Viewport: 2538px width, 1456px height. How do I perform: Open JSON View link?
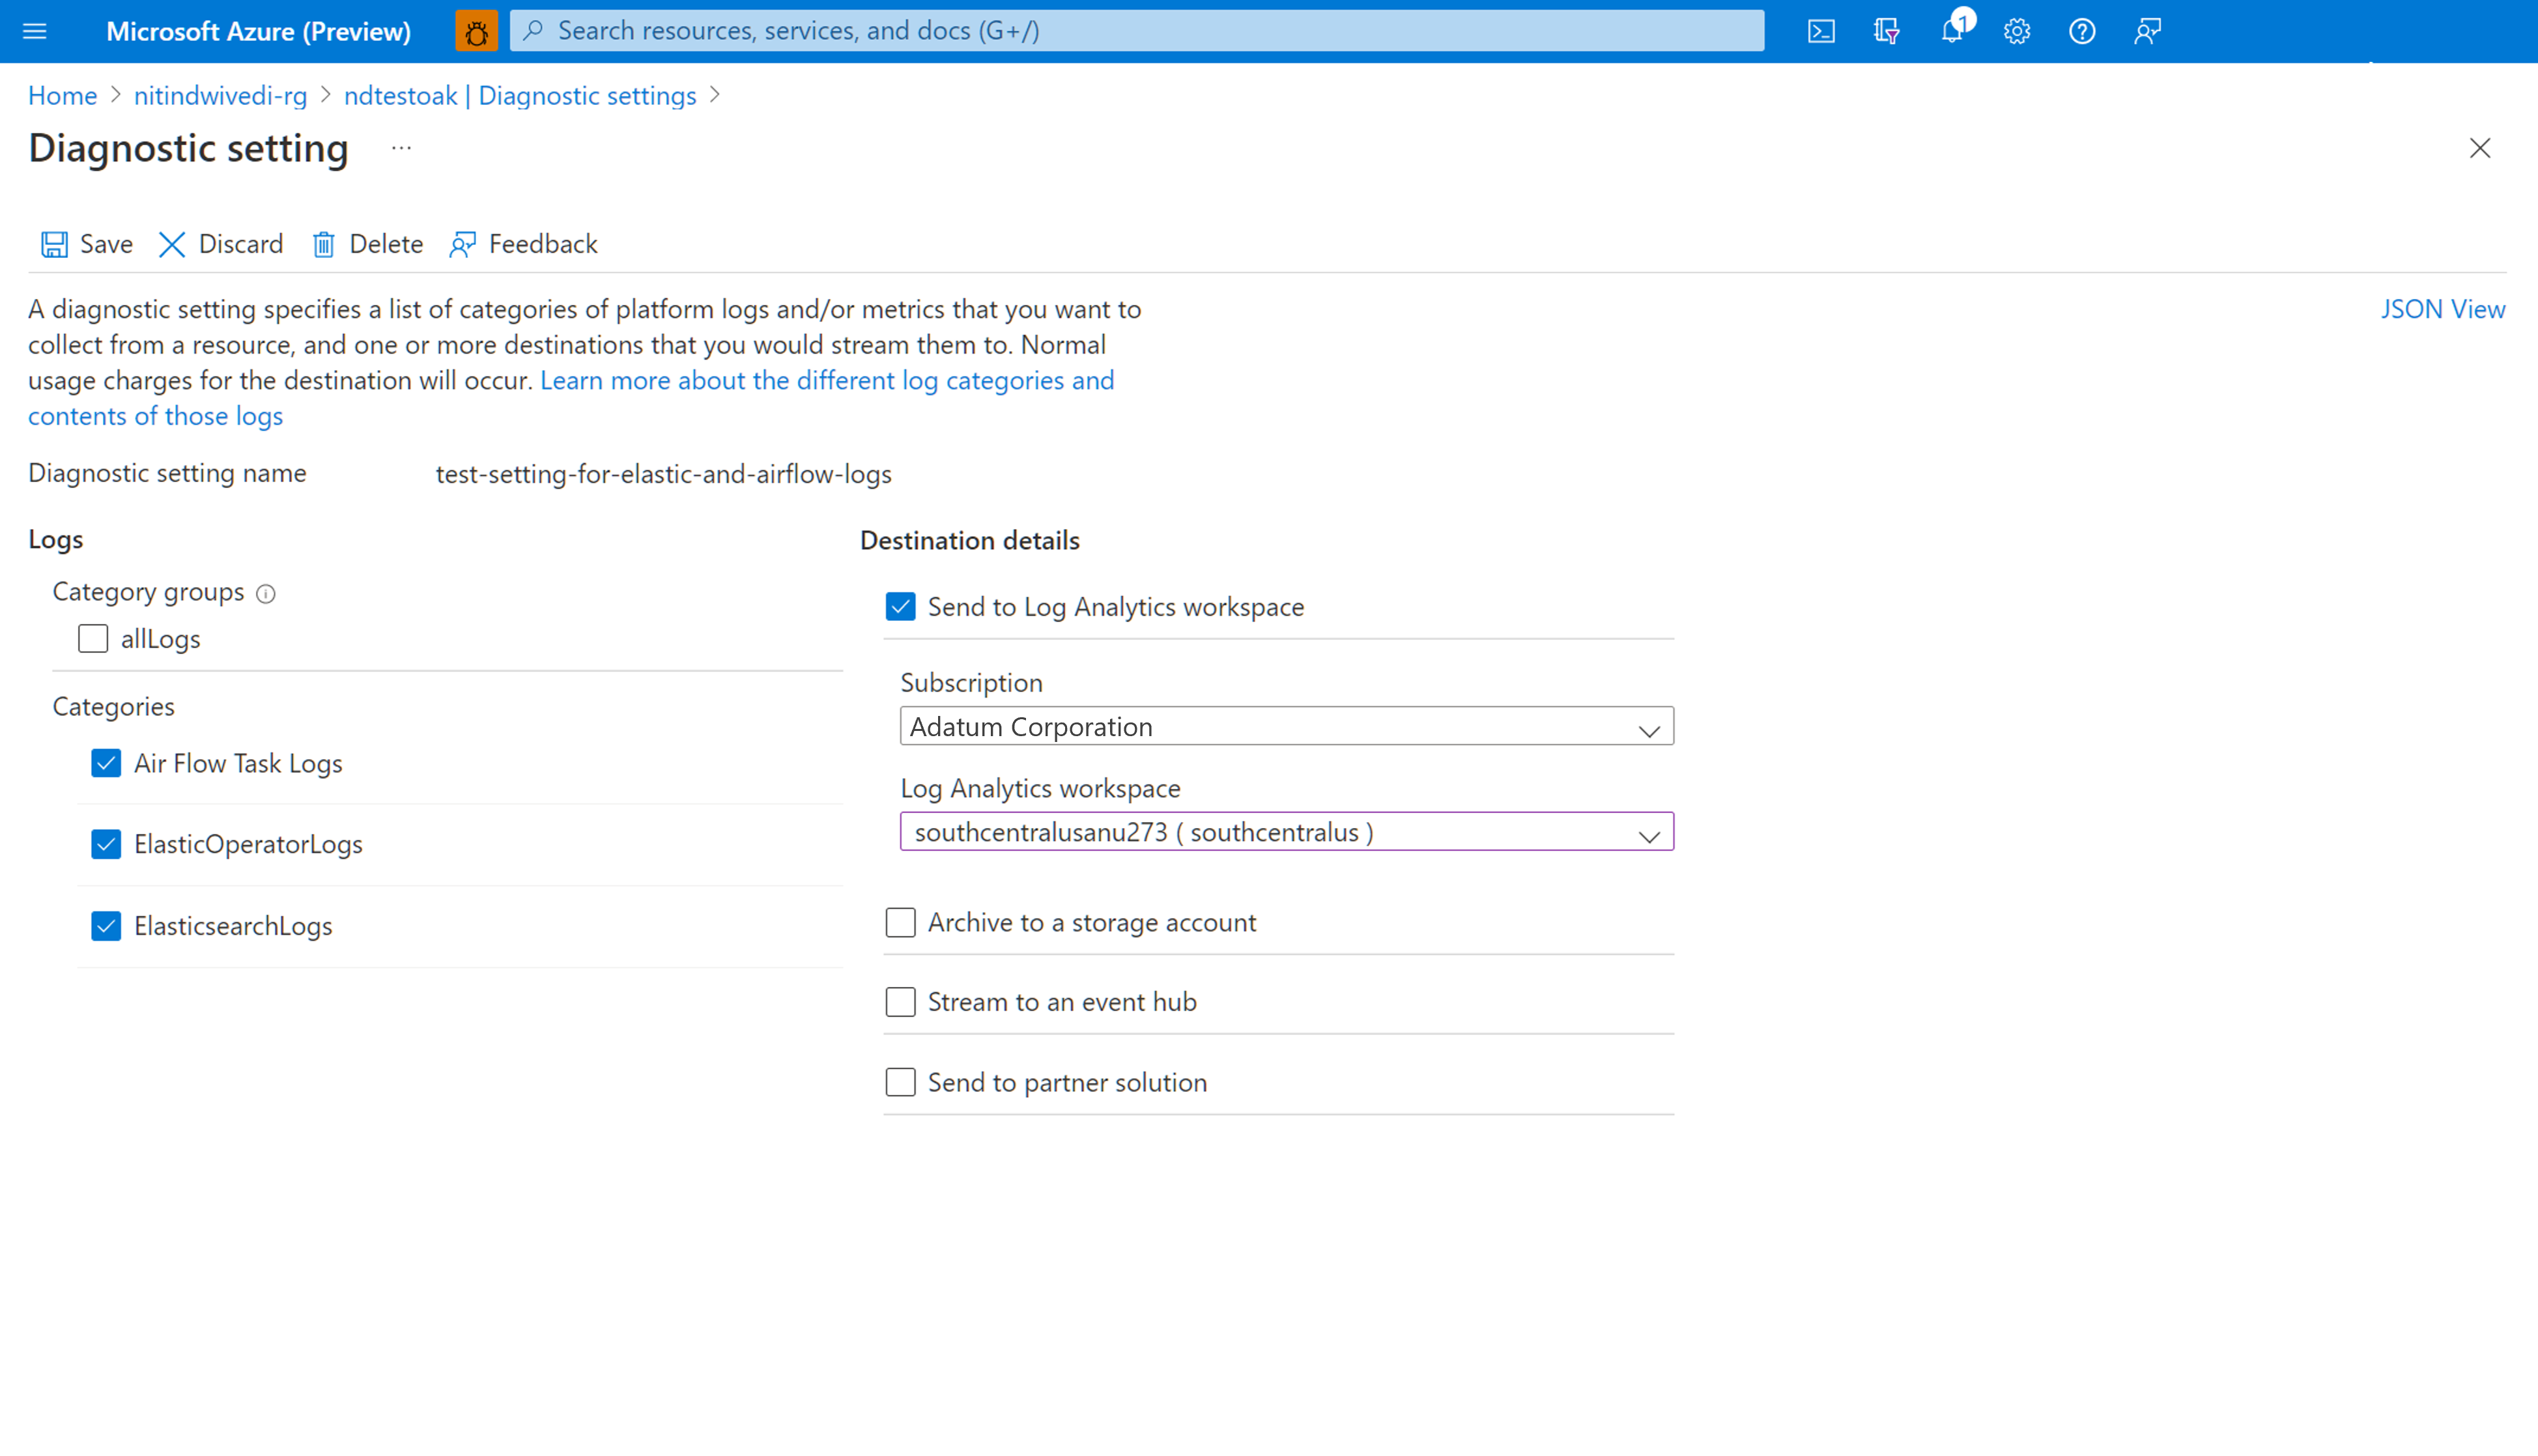click(2443, 308)
